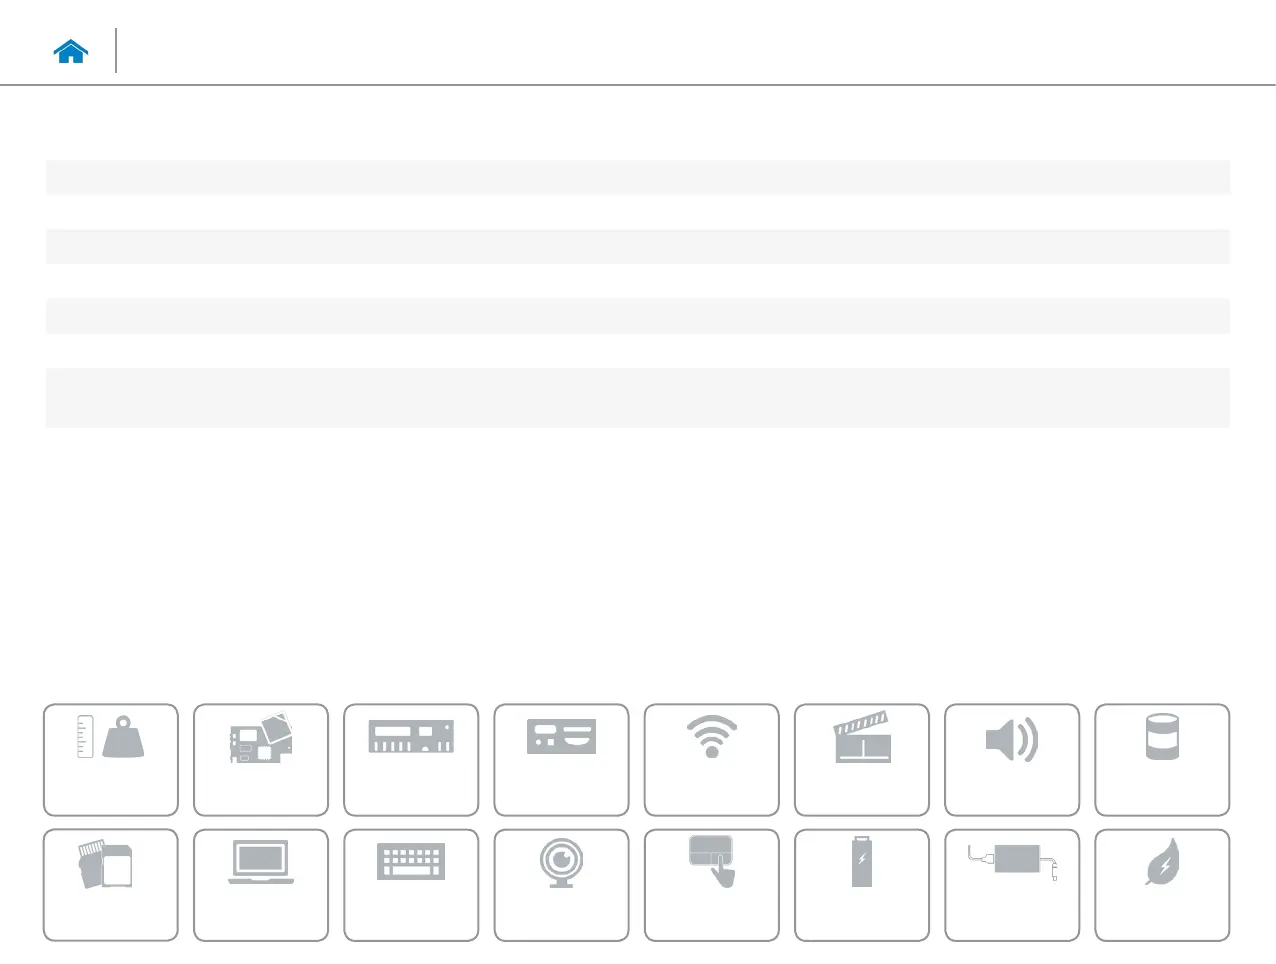Open the webcam camera tile
1276x964 pixels.
tap(562, 885)
